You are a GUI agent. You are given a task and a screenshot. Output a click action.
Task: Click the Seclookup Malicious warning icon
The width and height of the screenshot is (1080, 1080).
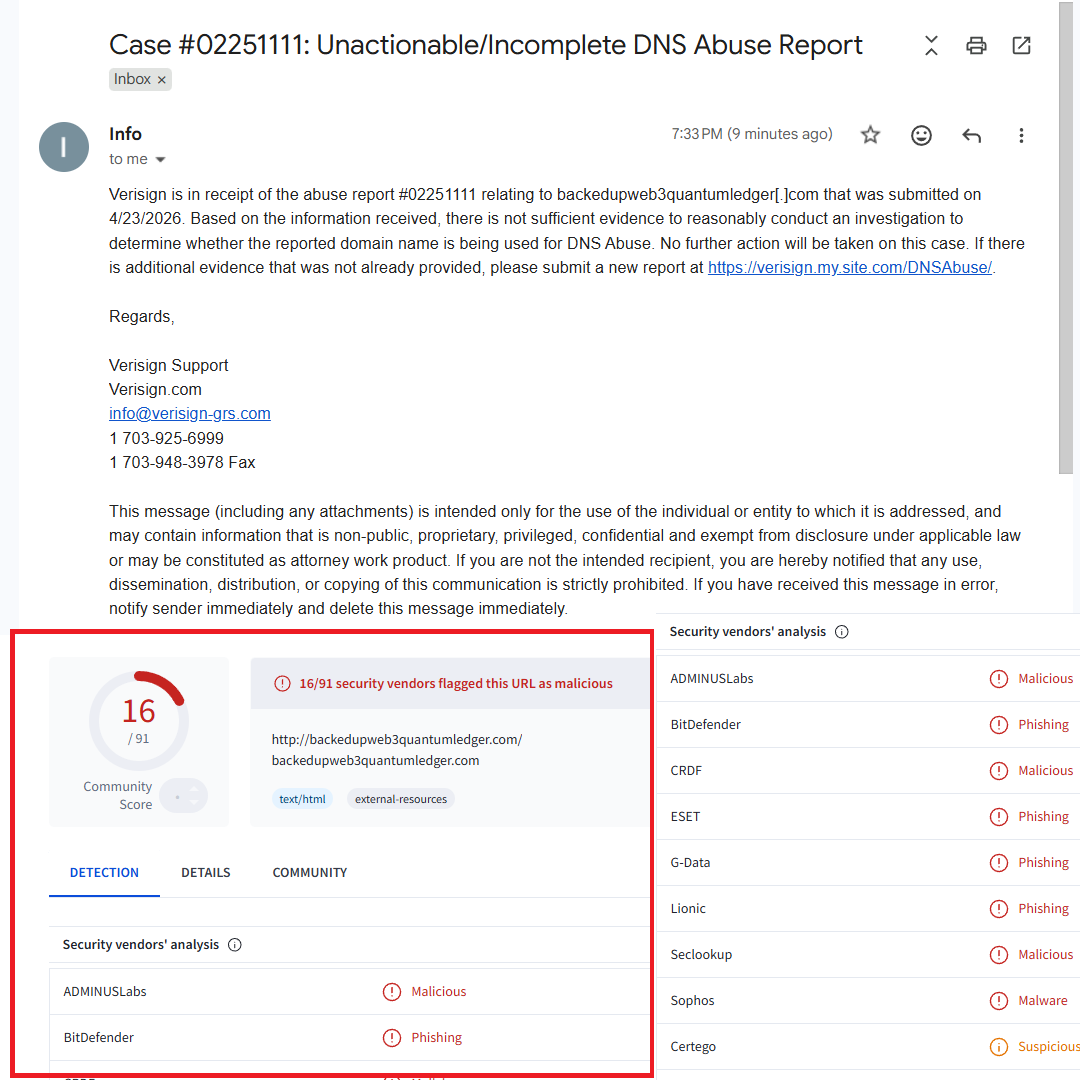tap(999, 955)
